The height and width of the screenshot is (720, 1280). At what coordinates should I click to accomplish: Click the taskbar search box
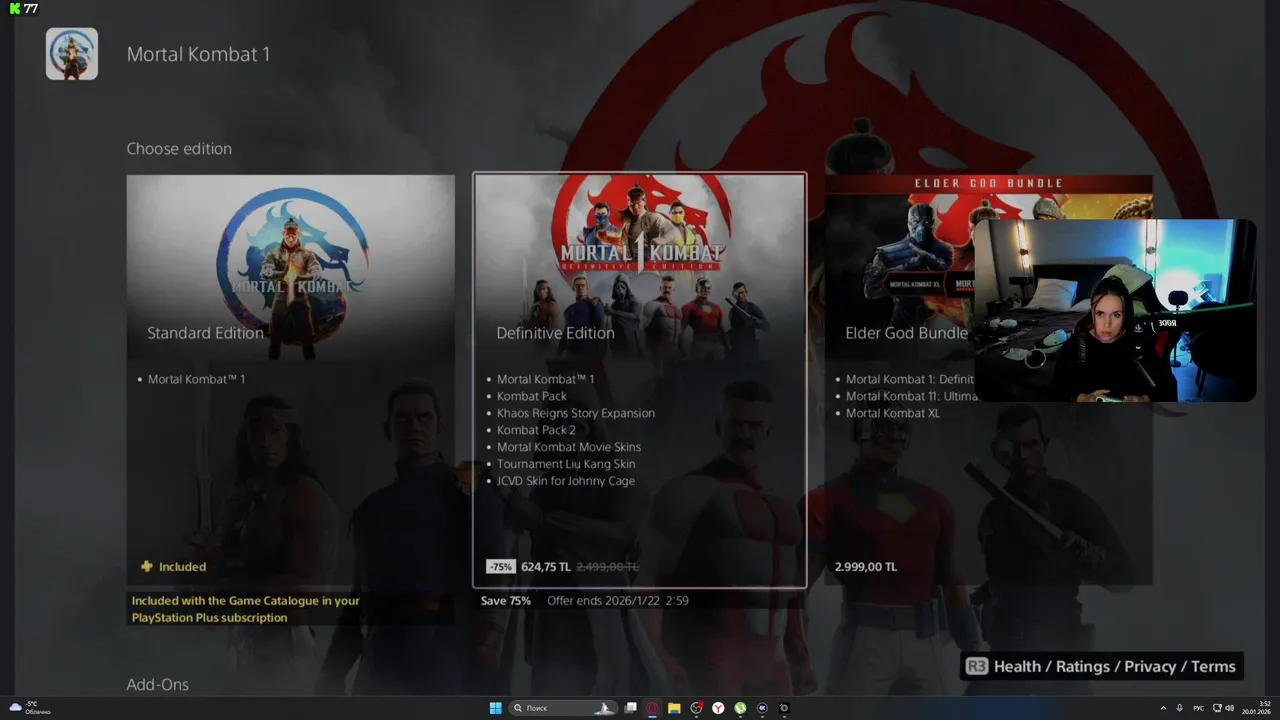point(562,708)
